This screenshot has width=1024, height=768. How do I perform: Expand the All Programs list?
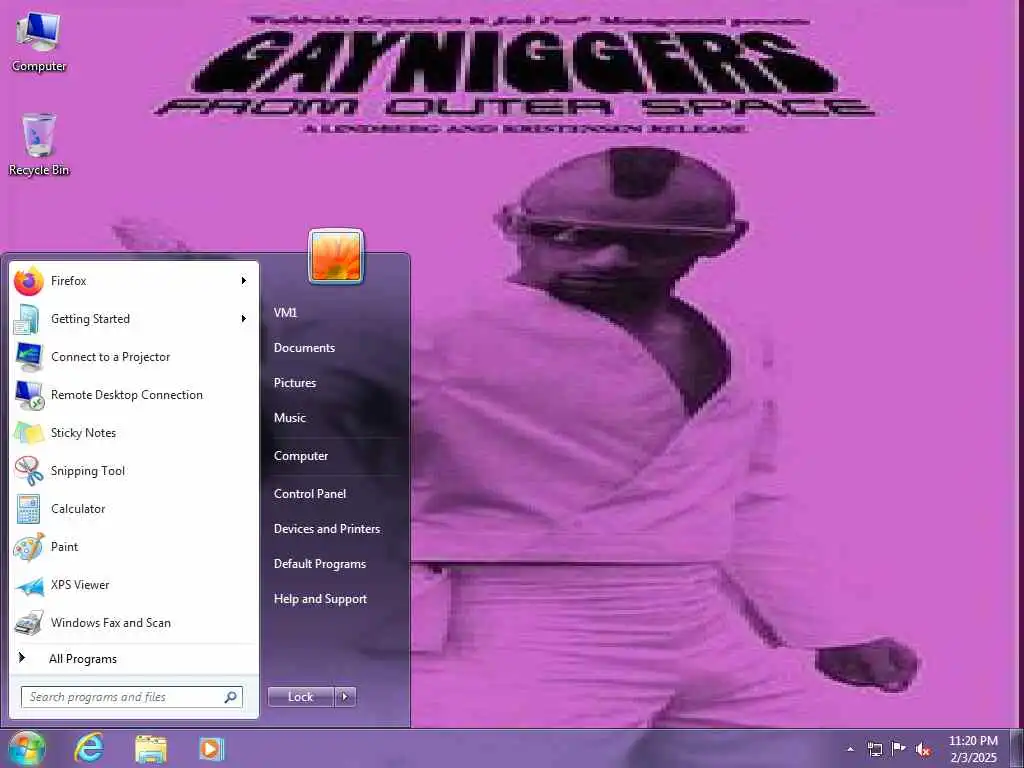coord(134,659)
